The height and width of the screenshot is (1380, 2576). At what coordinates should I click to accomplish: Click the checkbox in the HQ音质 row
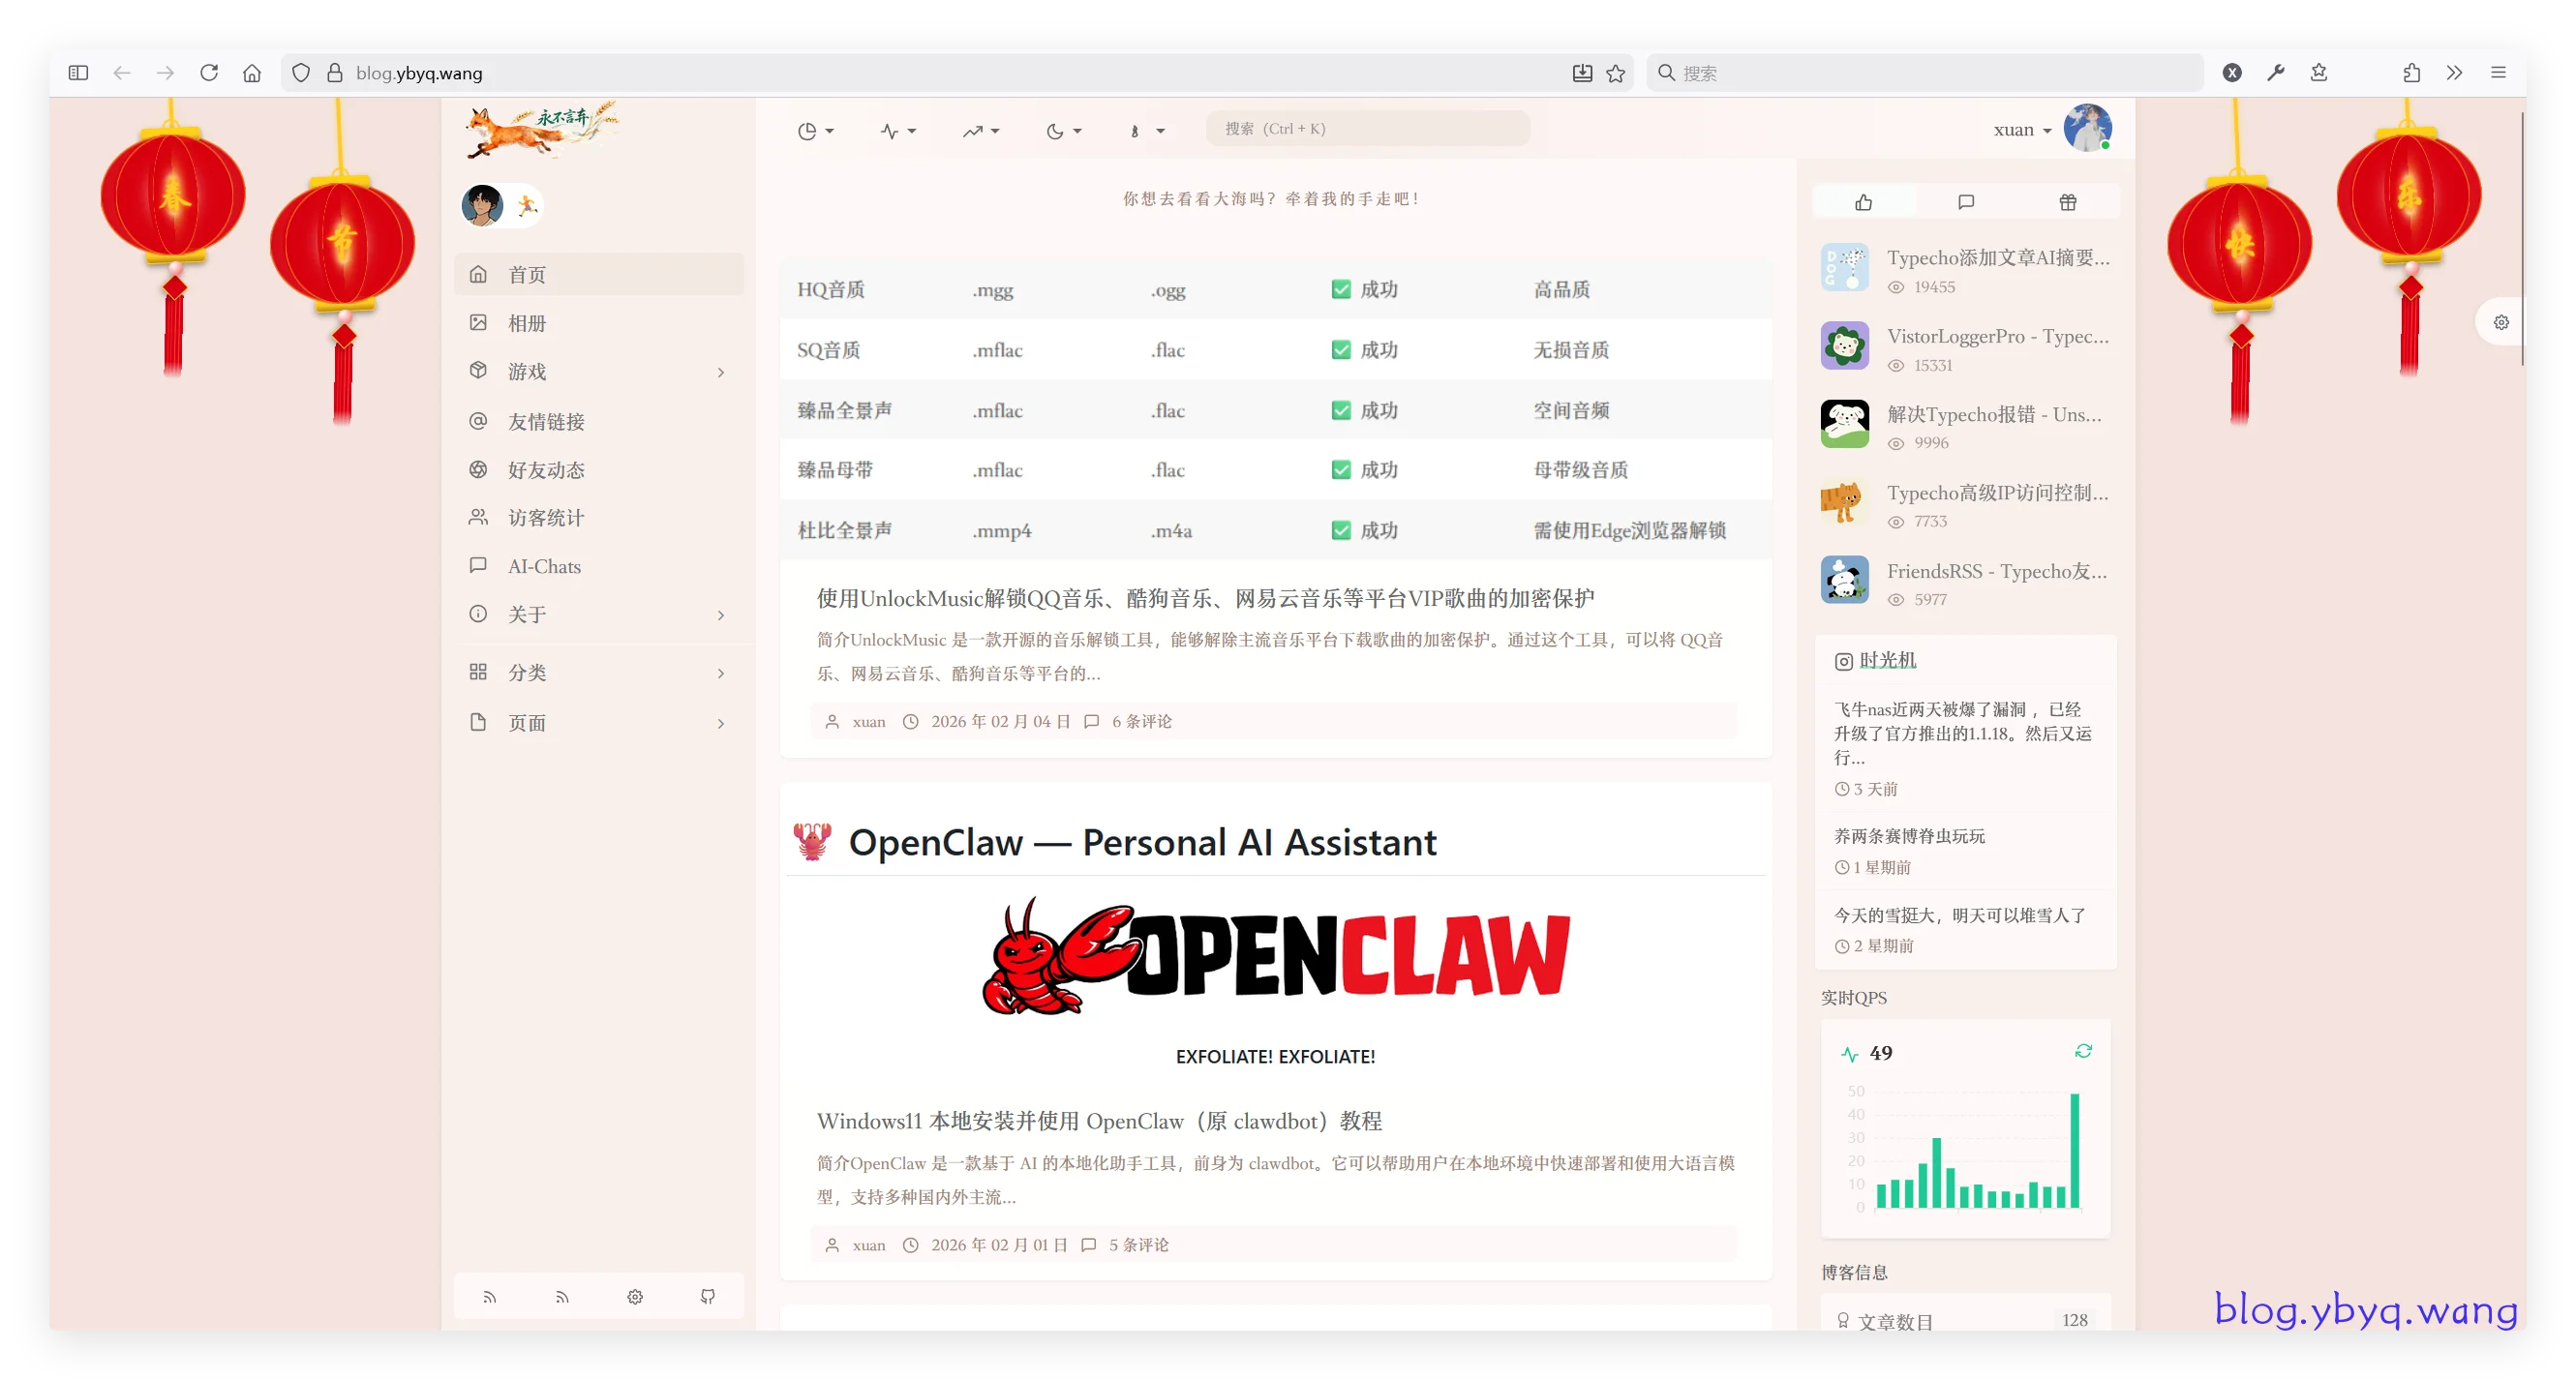[x=1341, y=289]
